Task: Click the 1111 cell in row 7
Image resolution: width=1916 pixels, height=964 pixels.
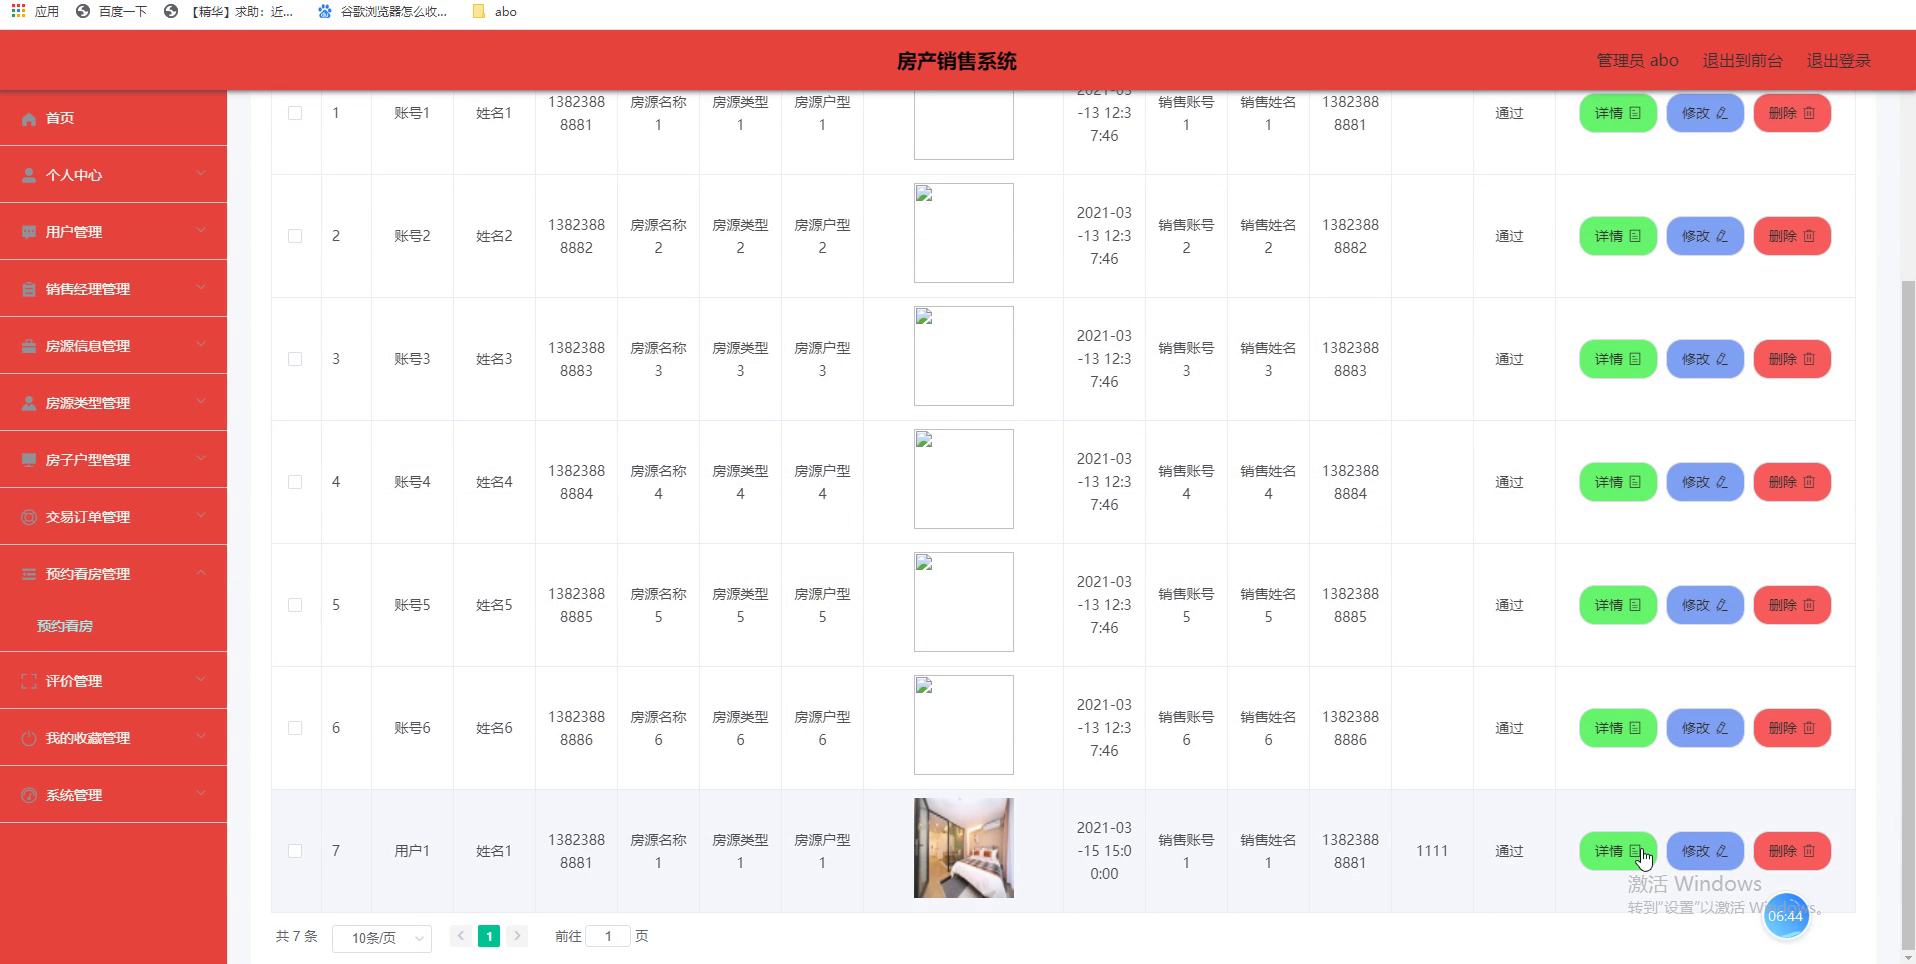Action: point(1432,851)
